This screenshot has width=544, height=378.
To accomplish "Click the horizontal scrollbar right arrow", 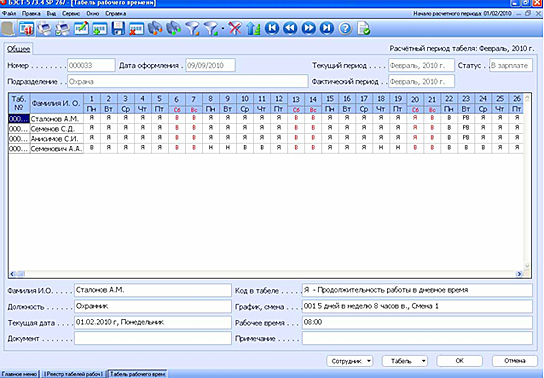I will 519,274.
